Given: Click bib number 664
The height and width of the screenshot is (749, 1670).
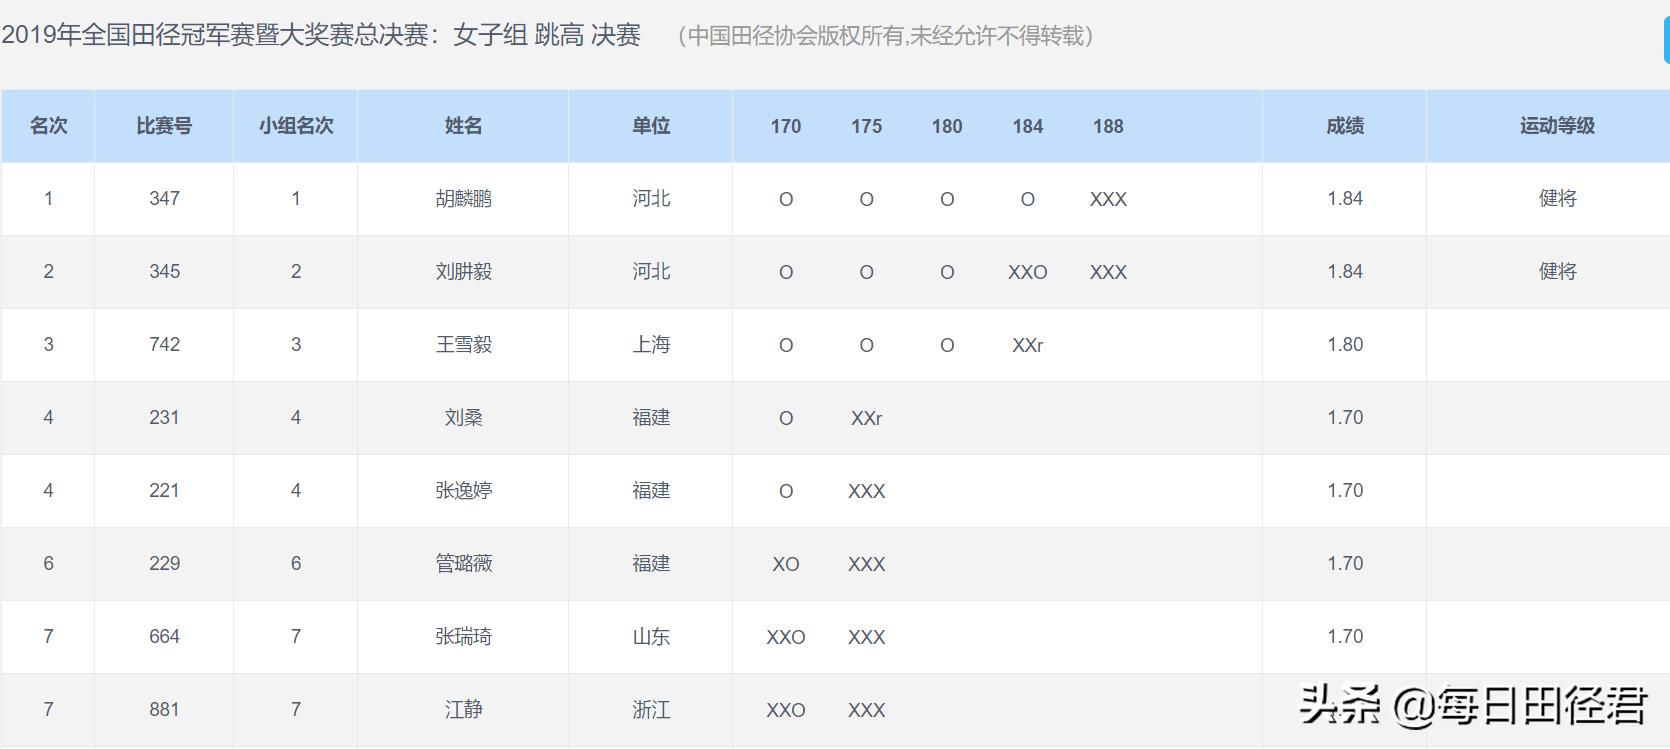Looking at the screenshot, I should [164, 637].
